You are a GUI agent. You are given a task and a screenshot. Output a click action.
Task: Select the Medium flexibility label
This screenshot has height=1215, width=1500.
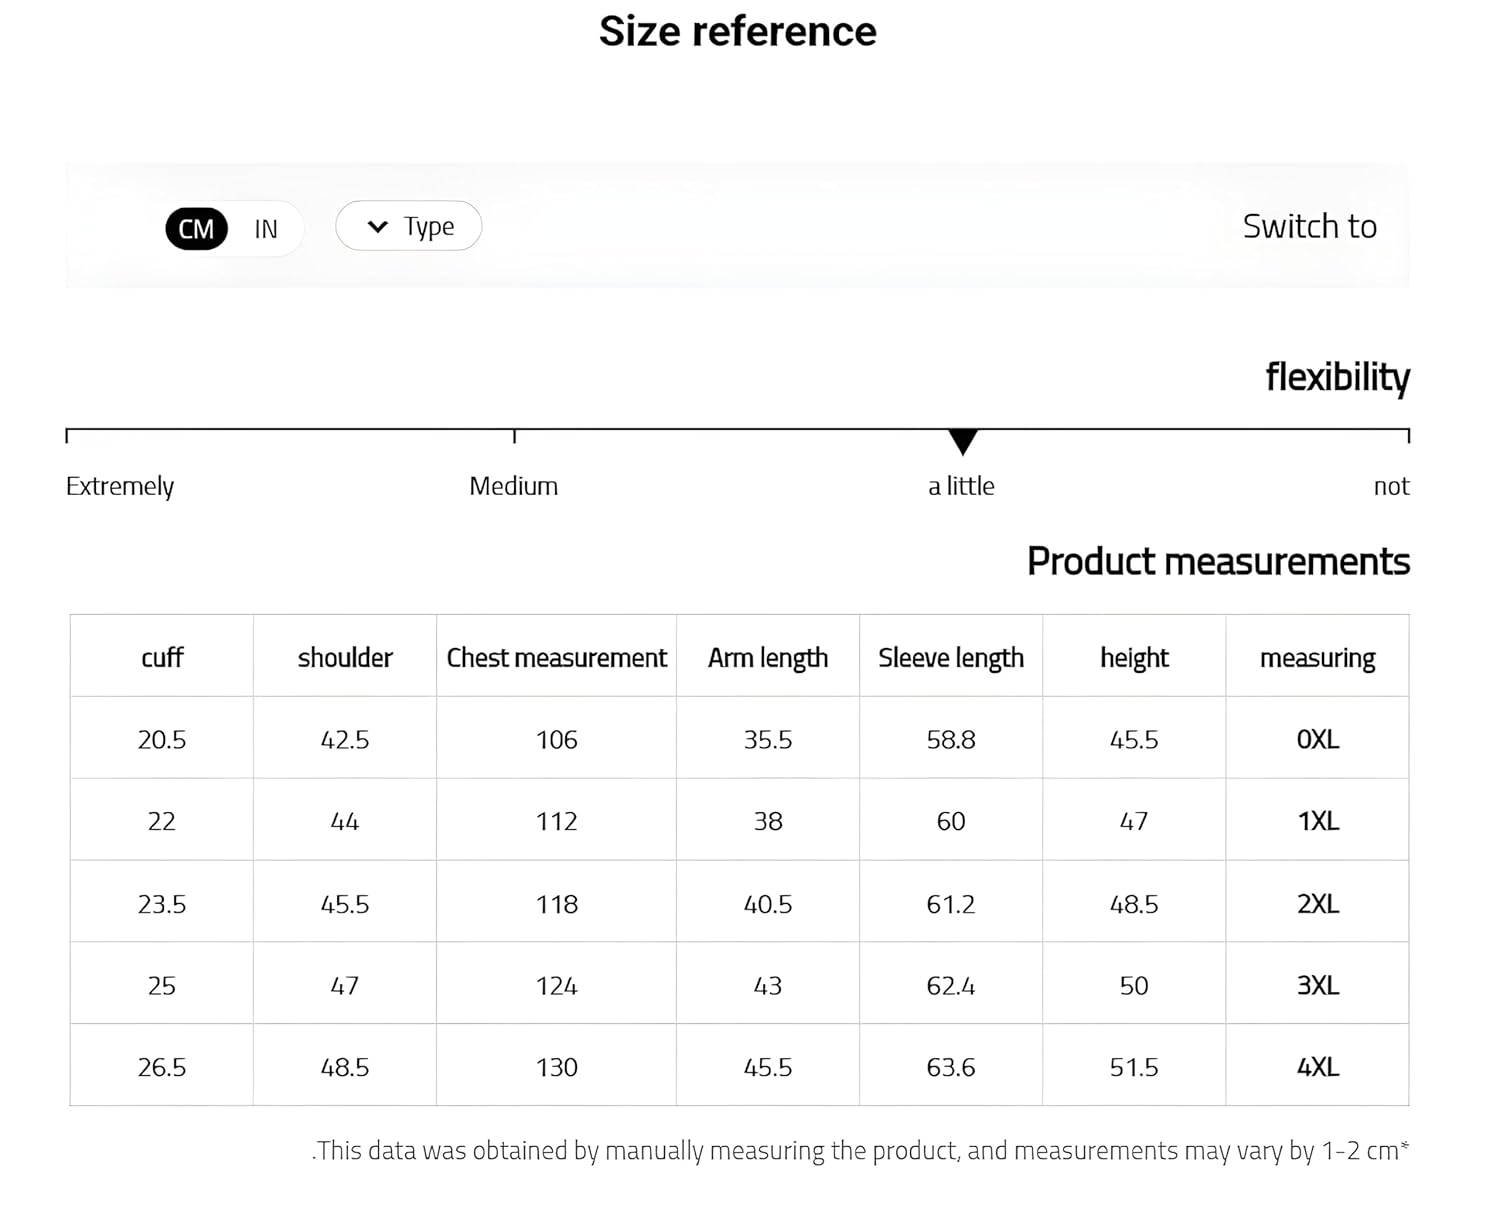click(513, 486)
